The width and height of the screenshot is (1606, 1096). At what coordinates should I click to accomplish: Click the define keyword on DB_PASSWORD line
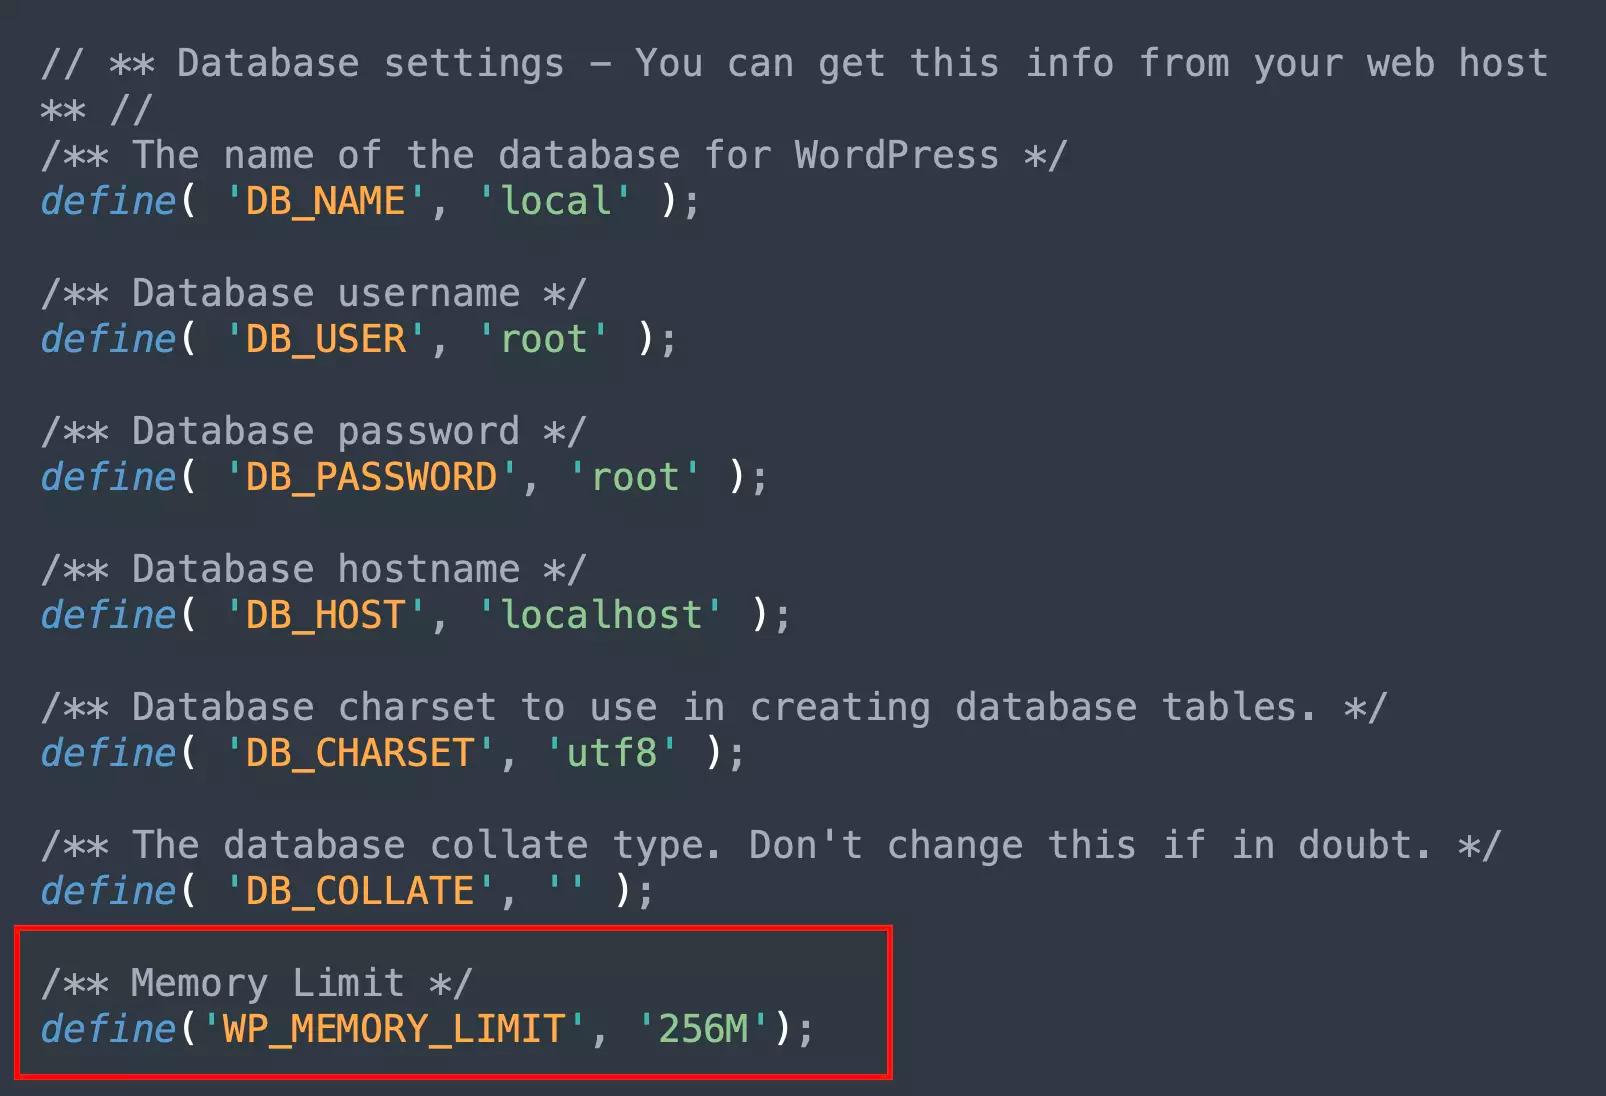[x=108, y=477]
